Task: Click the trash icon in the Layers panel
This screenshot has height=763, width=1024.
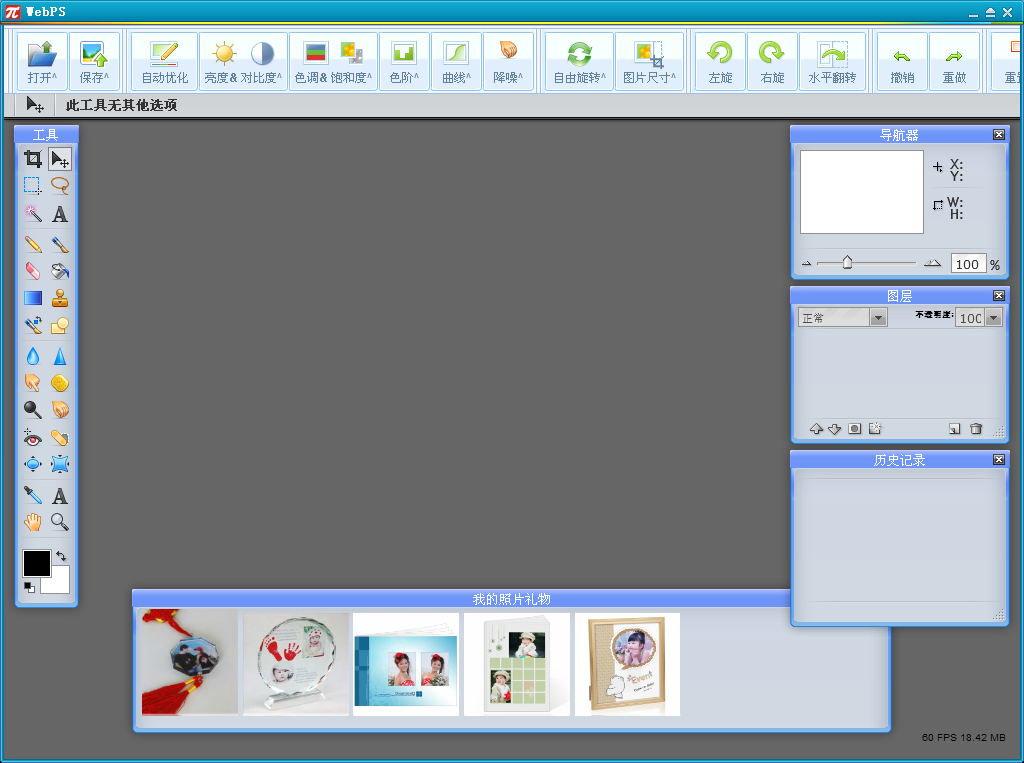Action: point(976,428)
